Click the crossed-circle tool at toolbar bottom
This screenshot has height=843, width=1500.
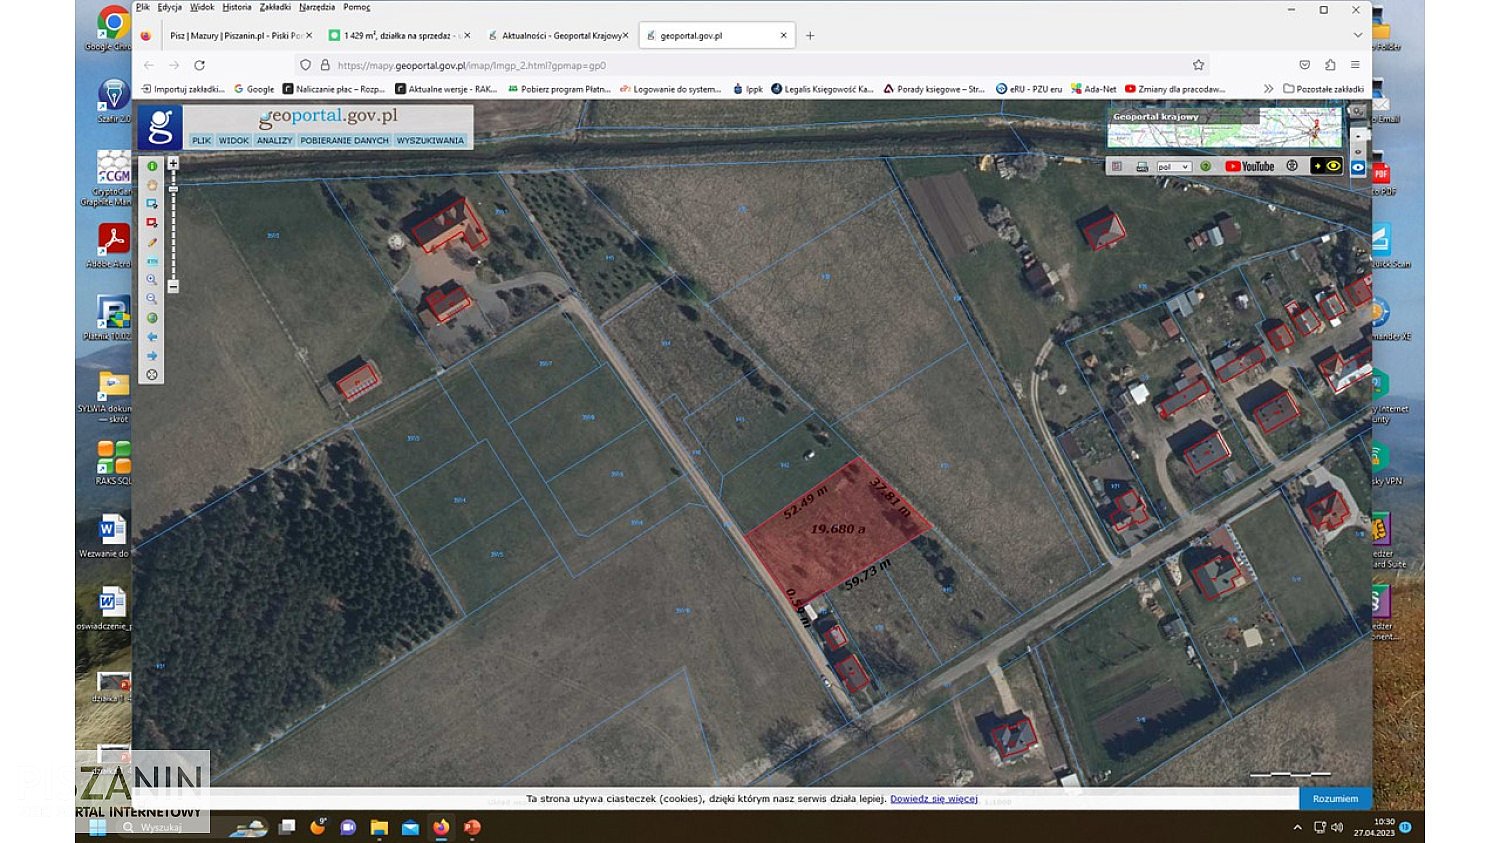tap(152, 375)
